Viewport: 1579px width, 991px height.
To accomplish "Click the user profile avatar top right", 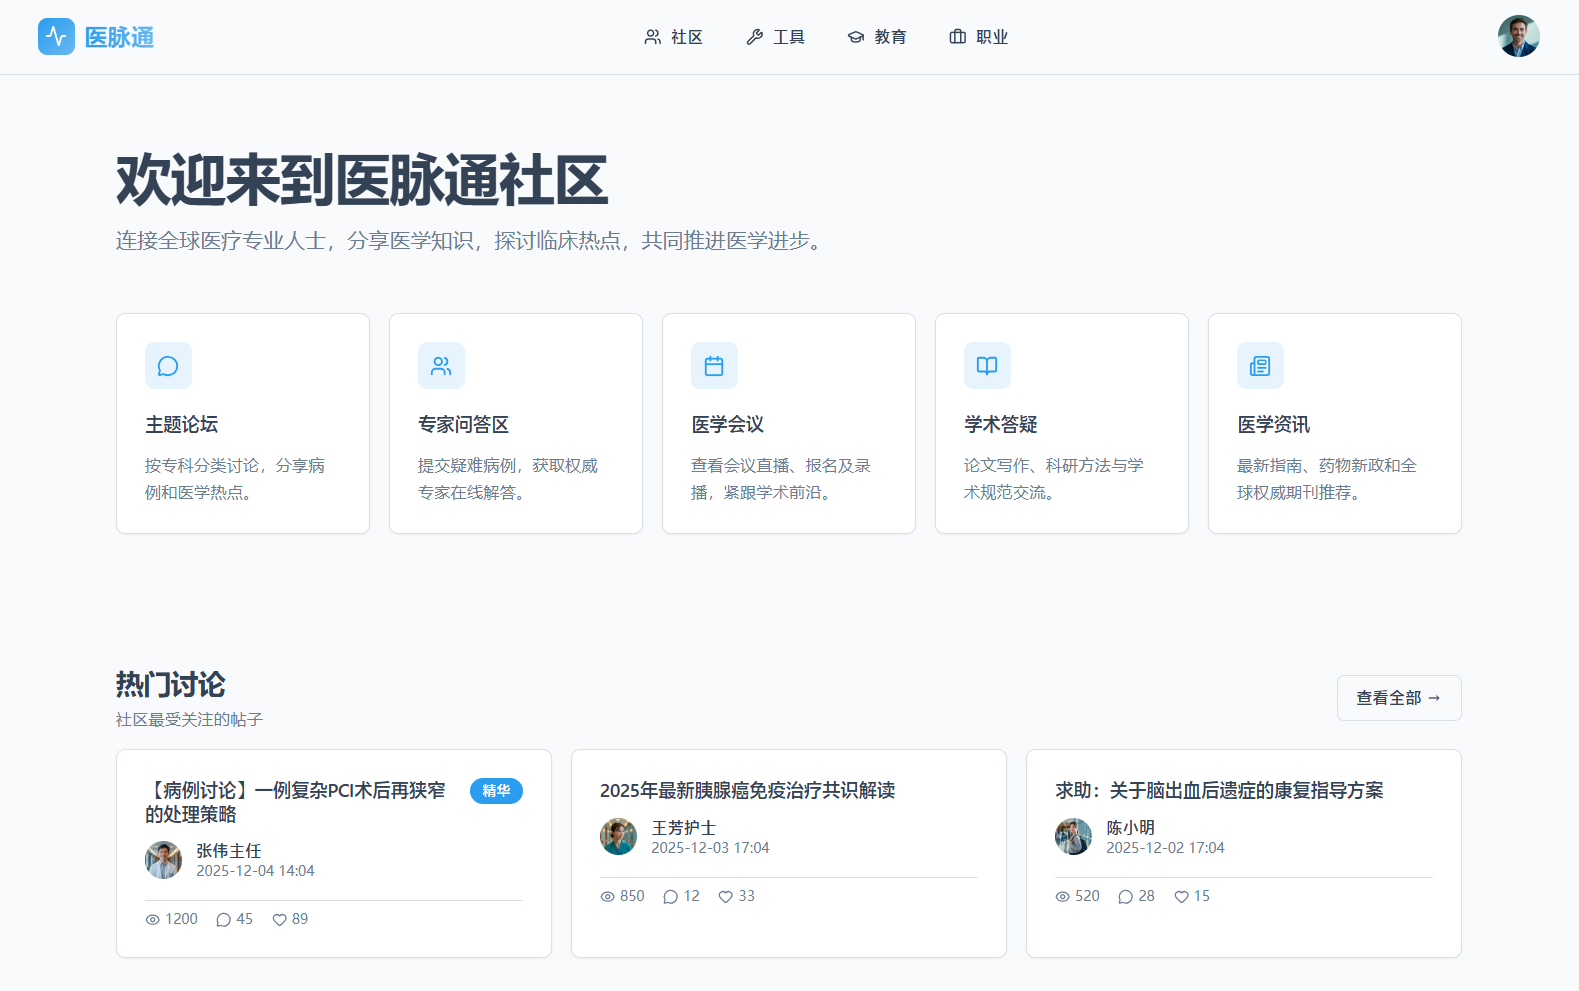I will pyautogui.click(x=1518, y=37).
